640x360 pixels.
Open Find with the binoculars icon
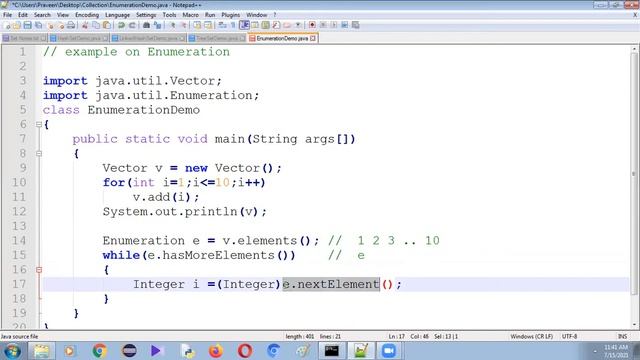[147, 25]
